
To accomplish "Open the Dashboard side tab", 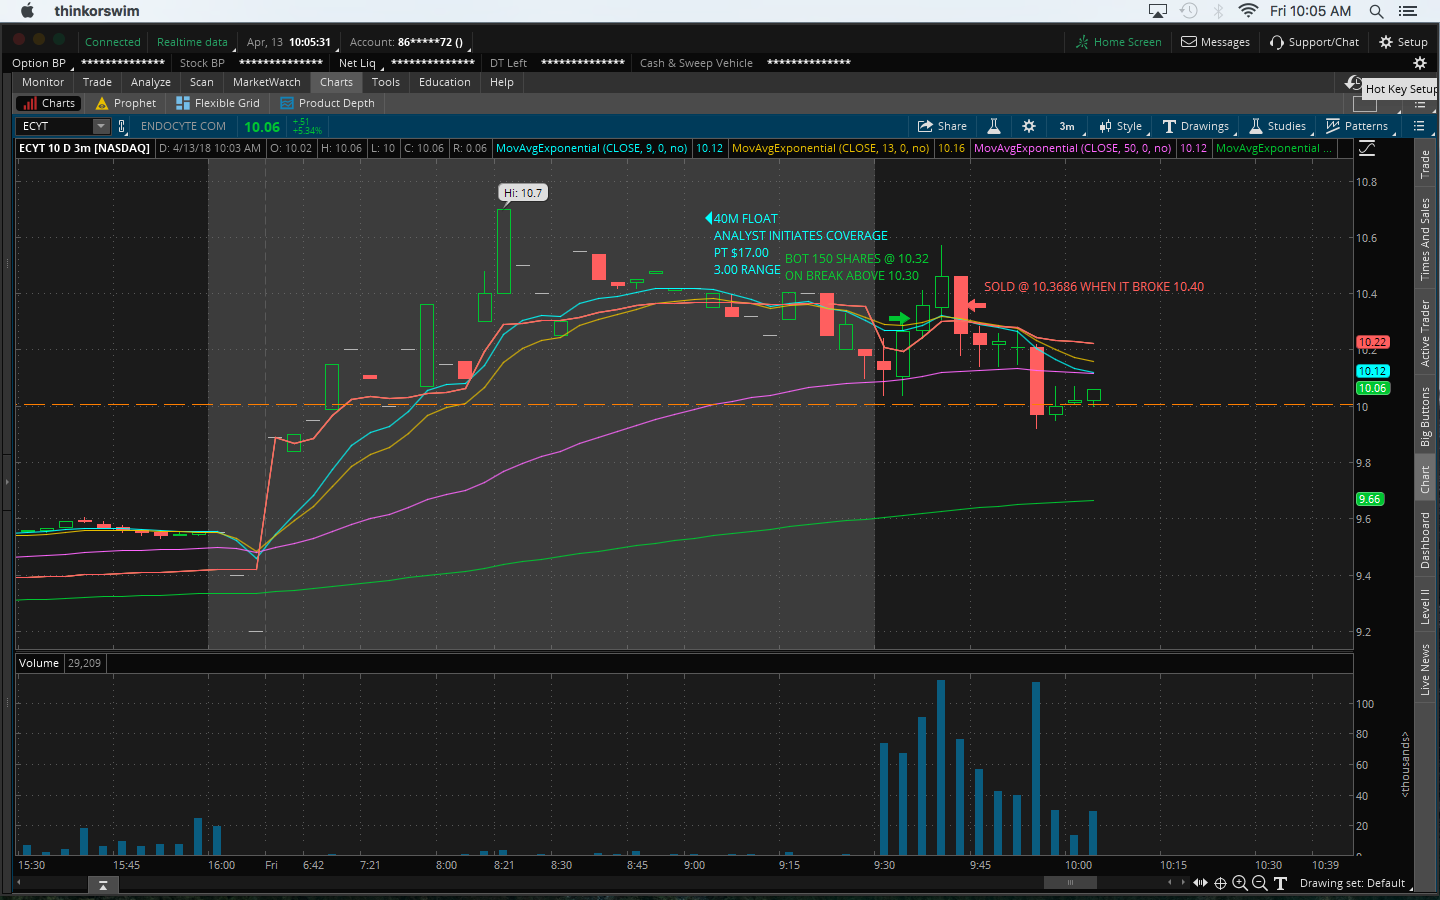I will point(1426,540).
